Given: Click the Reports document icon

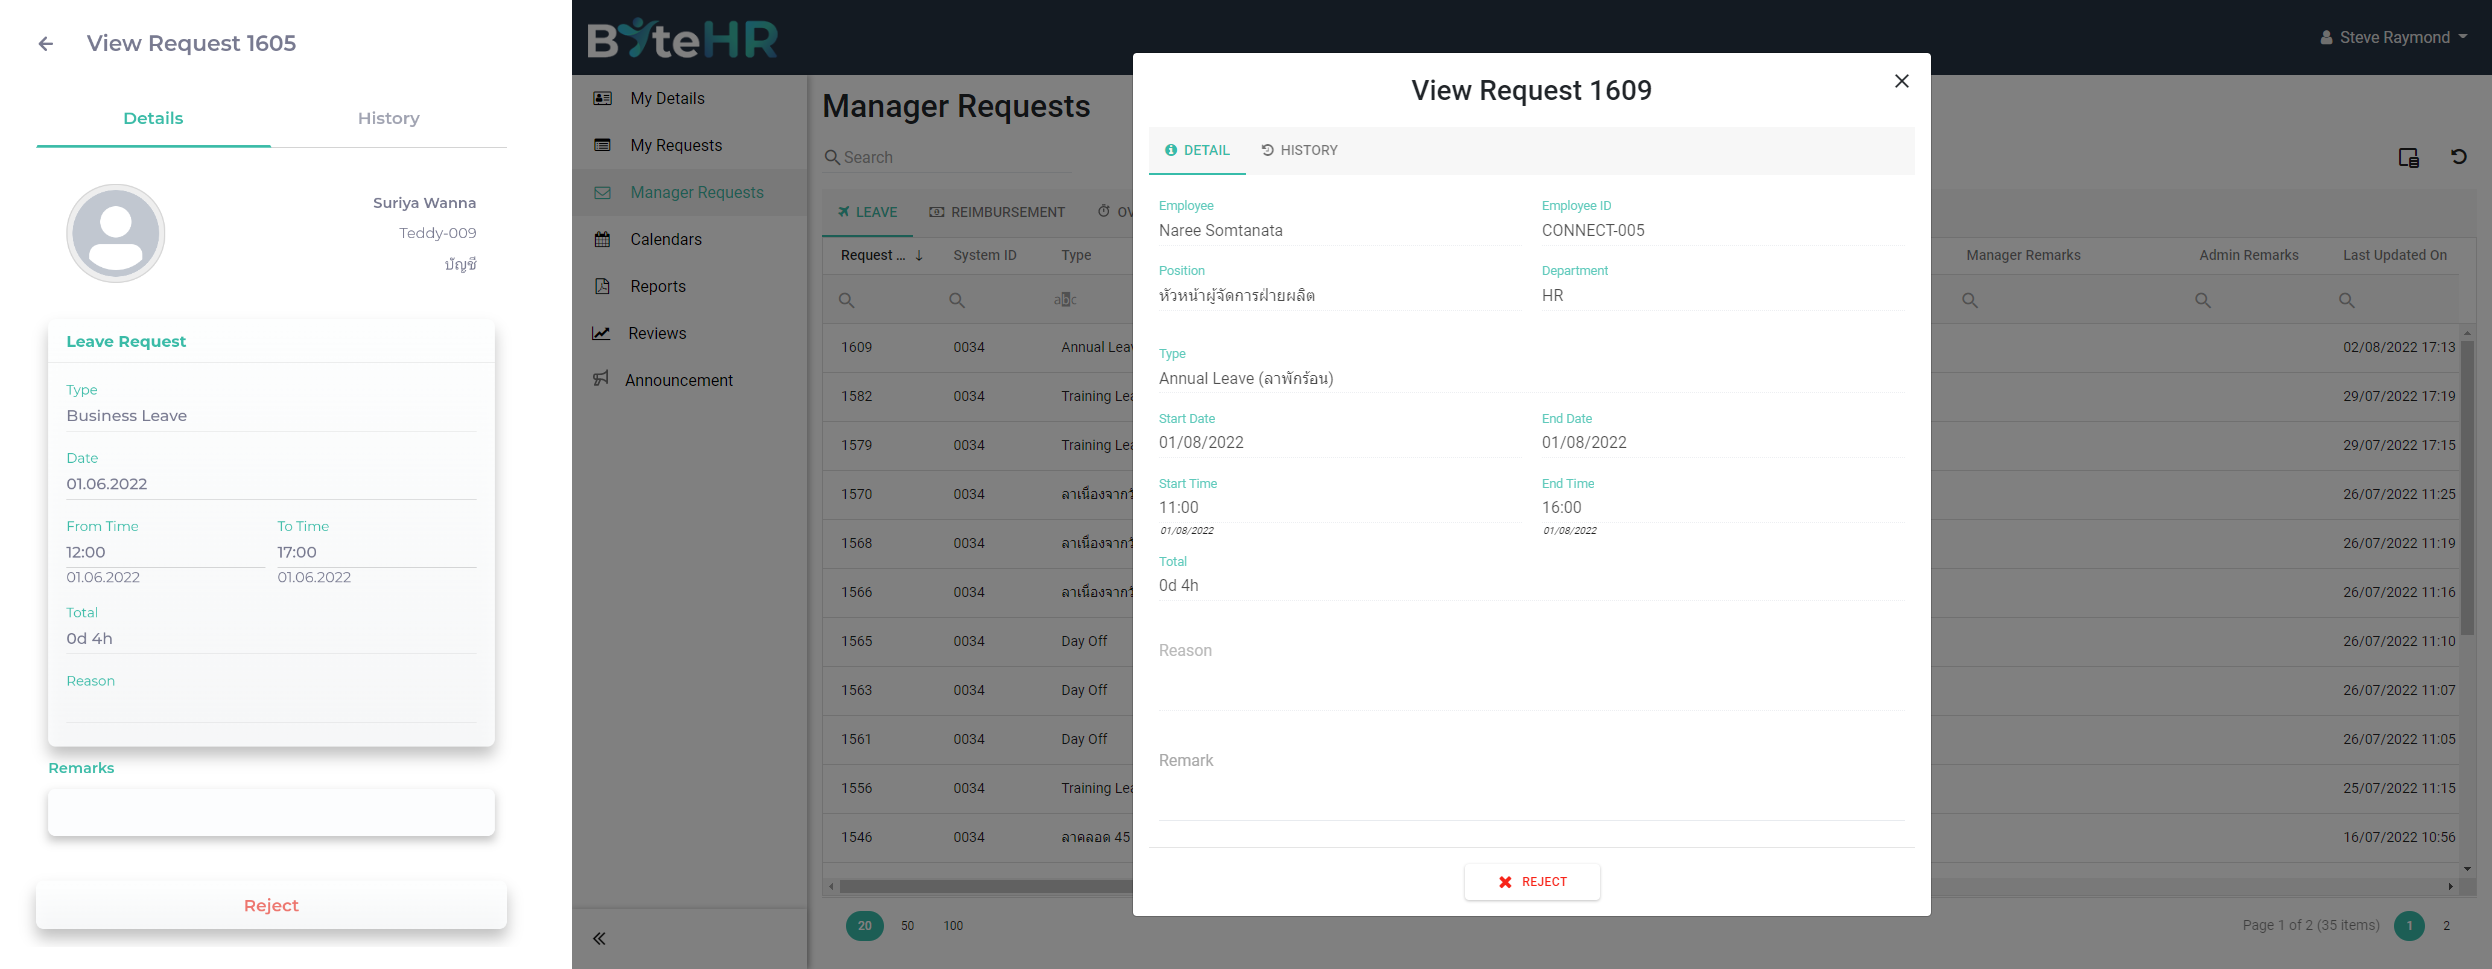Looking at the screenshot, I should (602, 286).
